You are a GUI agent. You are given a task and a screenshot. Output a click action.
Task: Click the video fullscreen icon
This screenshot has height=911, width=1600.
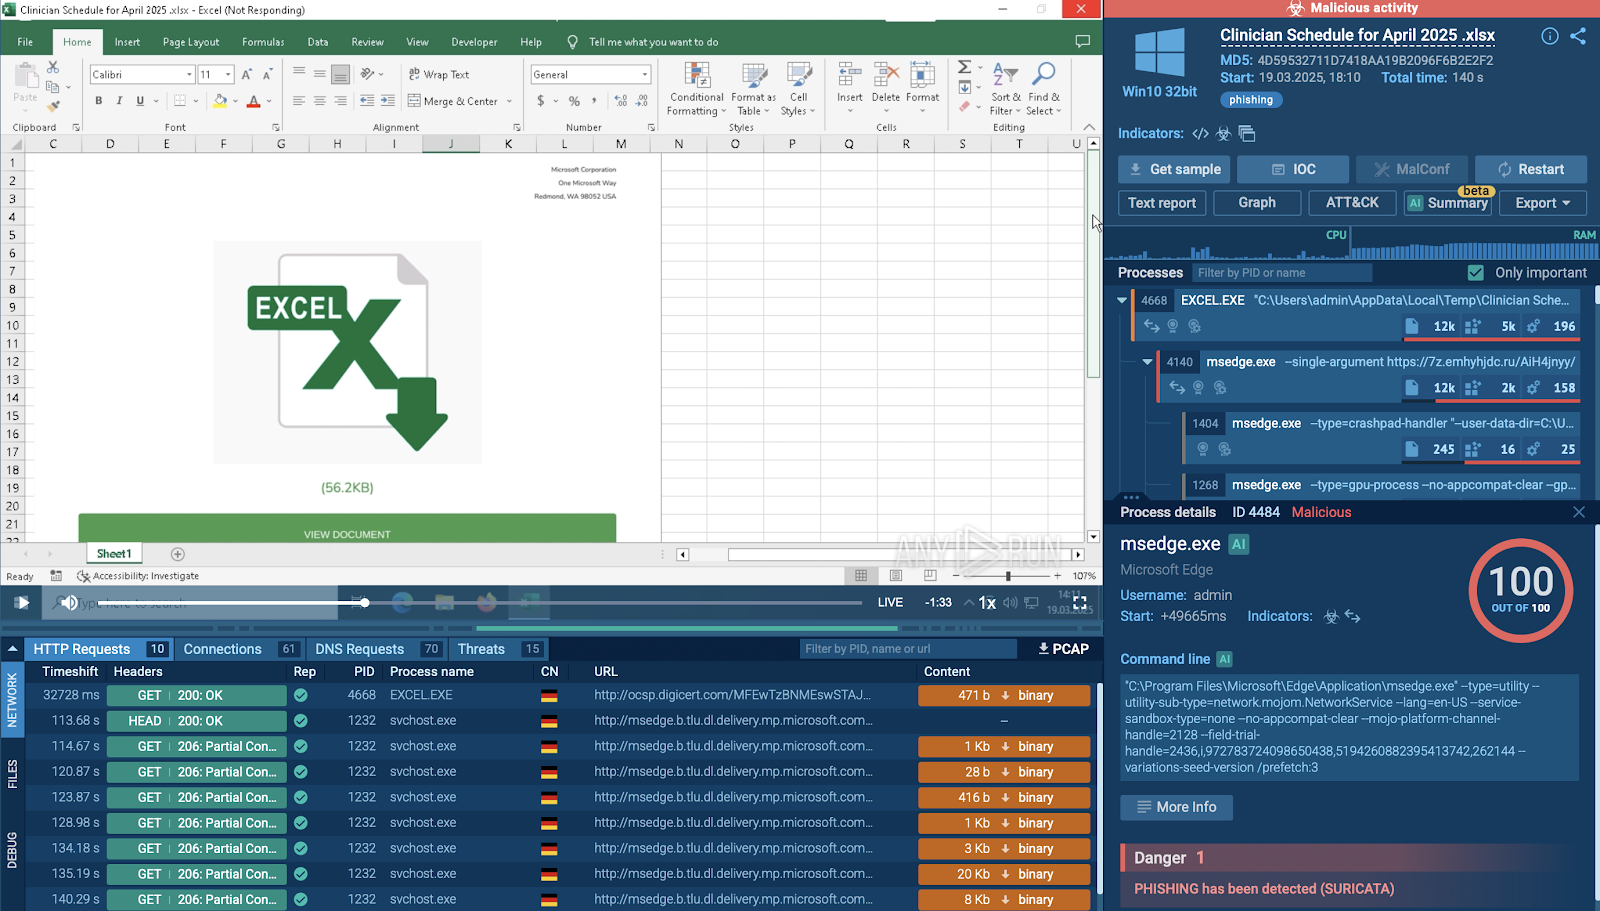click(x=1080, y=603)
